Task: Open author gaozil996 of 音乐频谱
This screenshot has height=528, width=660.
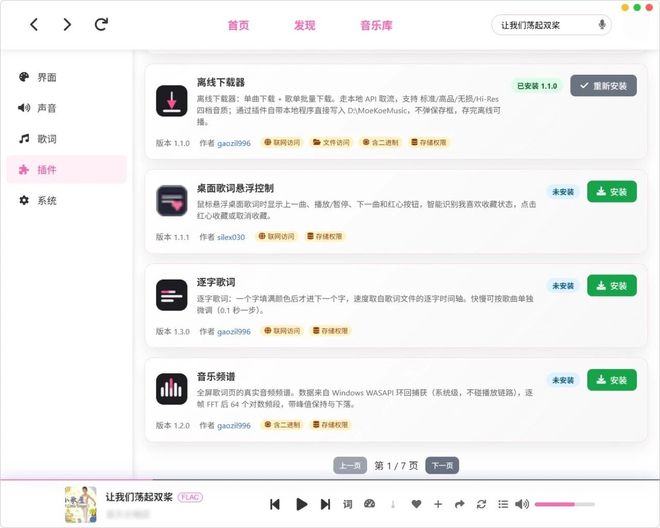Action: [x=234, y=426]
